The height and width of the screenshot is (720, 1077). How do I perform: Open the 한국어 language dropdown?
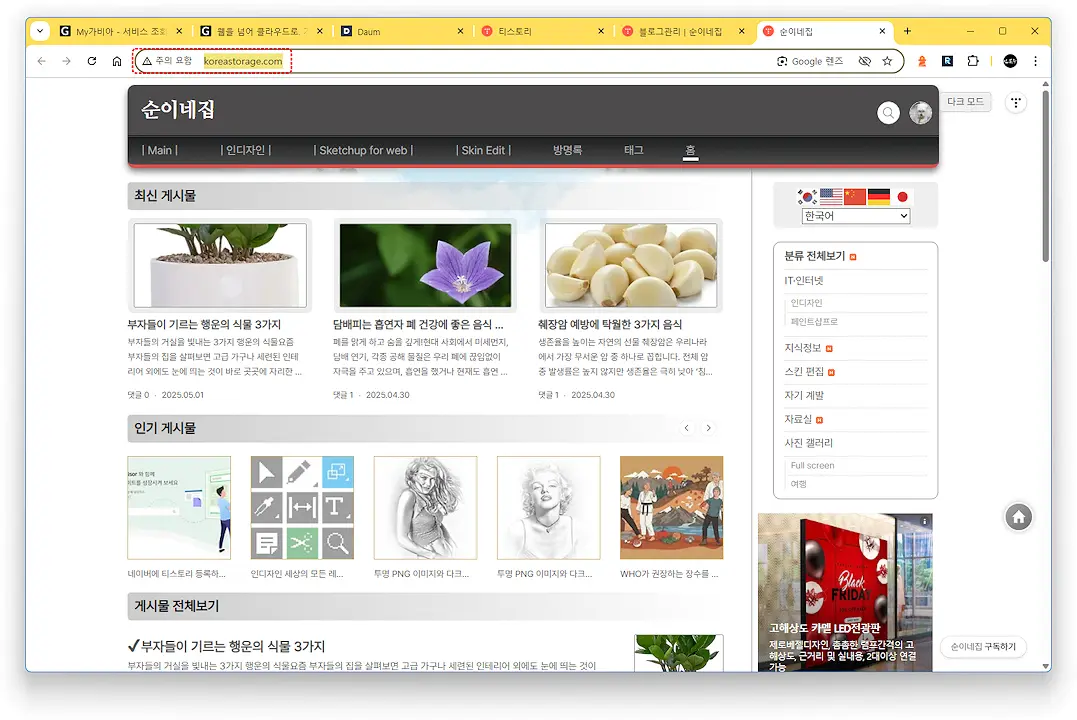(x=855, y=215)
